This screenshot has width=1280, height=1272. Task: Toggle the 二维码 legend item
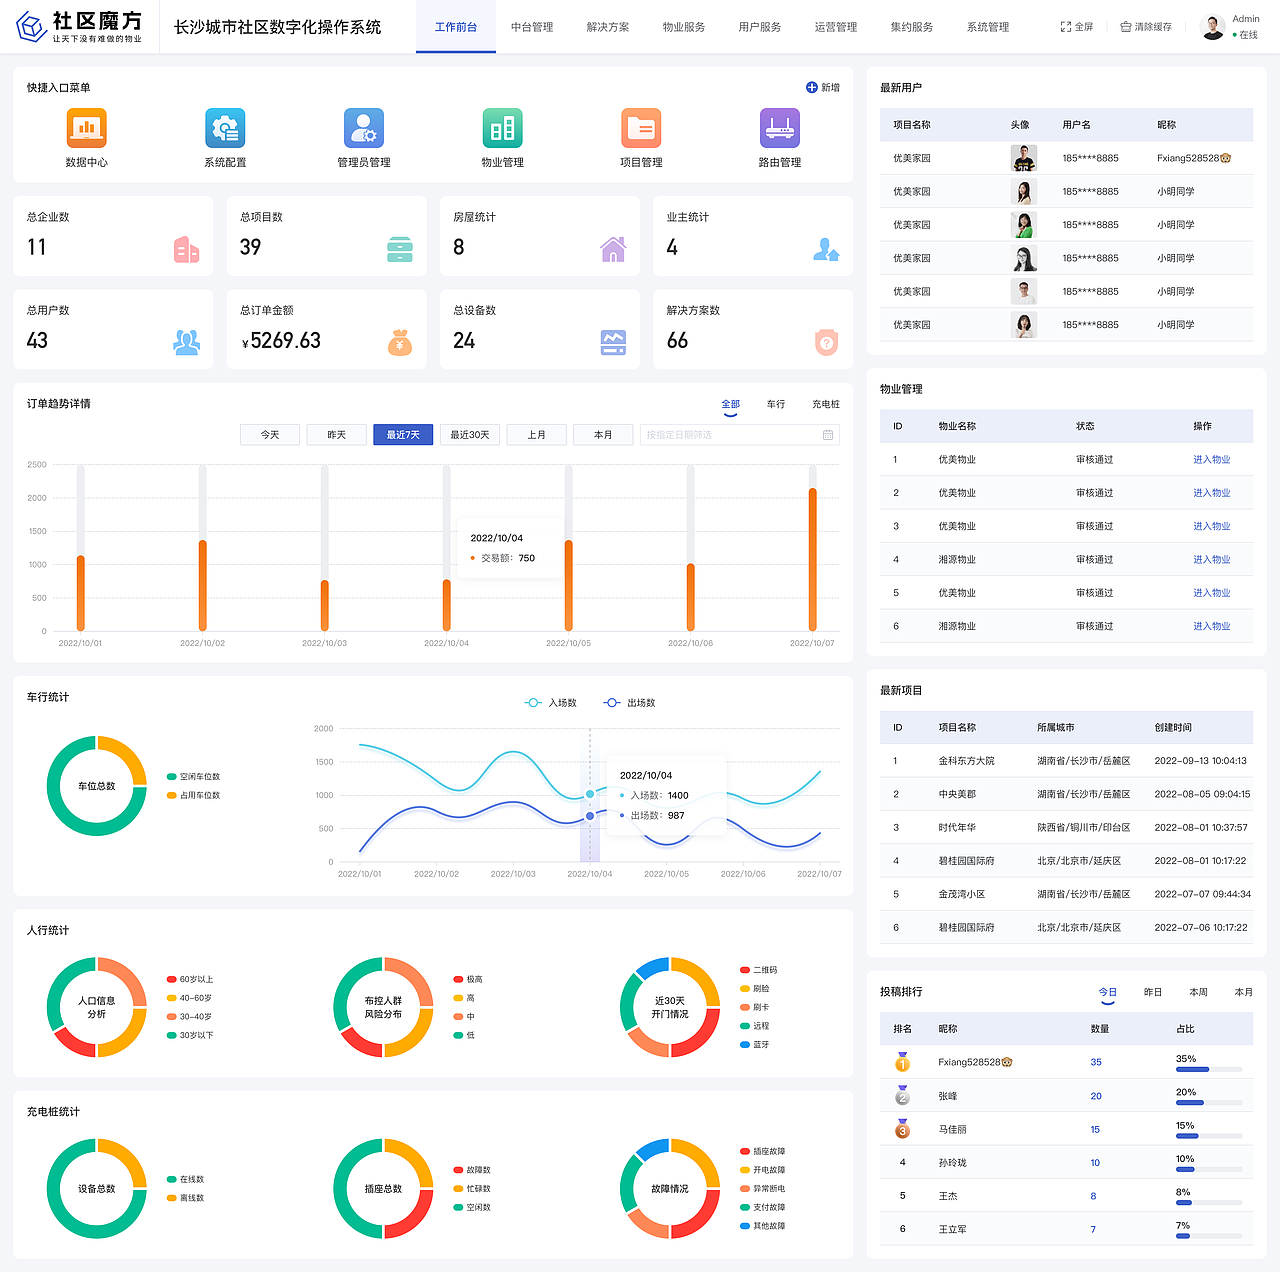point(759,970)
